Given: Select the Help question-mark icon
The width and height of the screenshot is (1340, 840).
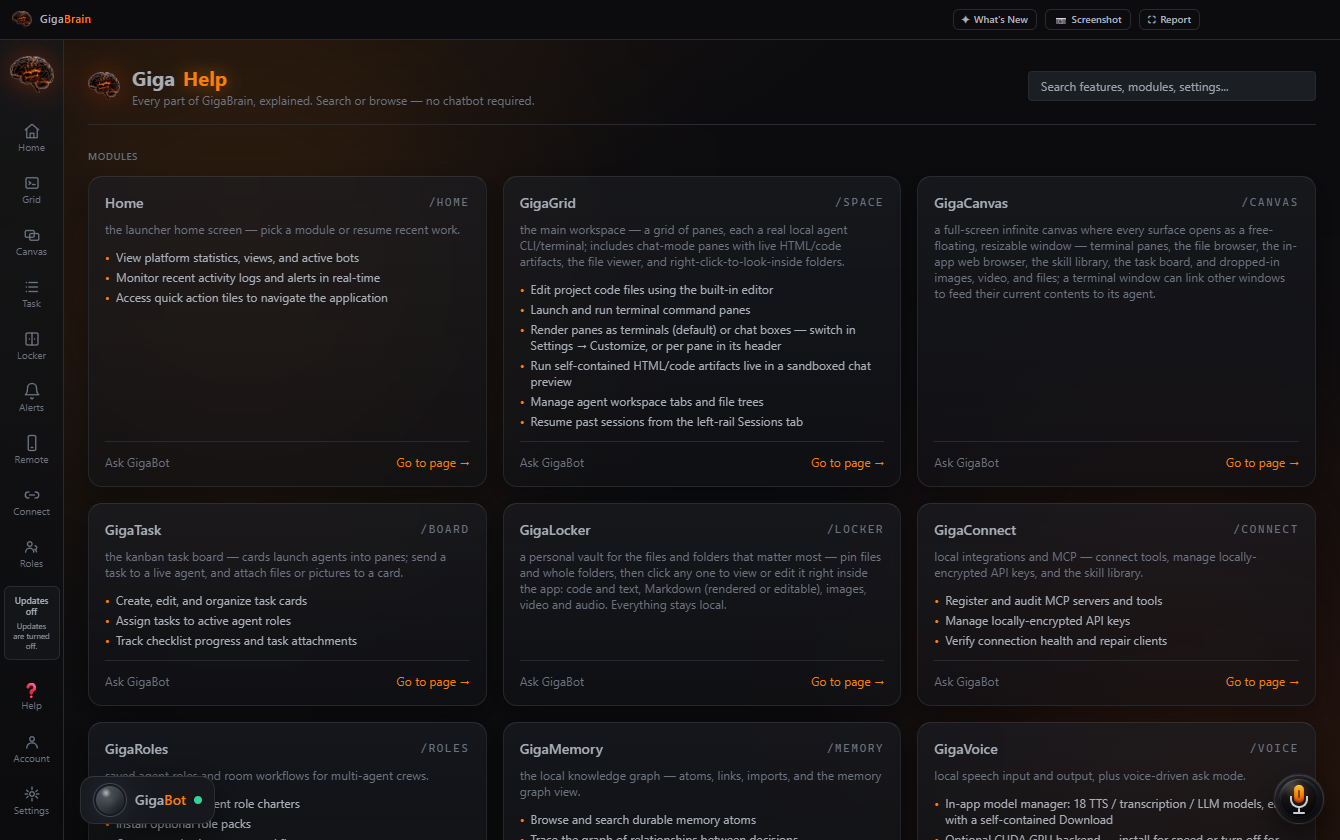Looking at the screenshot, I should 31,696.
